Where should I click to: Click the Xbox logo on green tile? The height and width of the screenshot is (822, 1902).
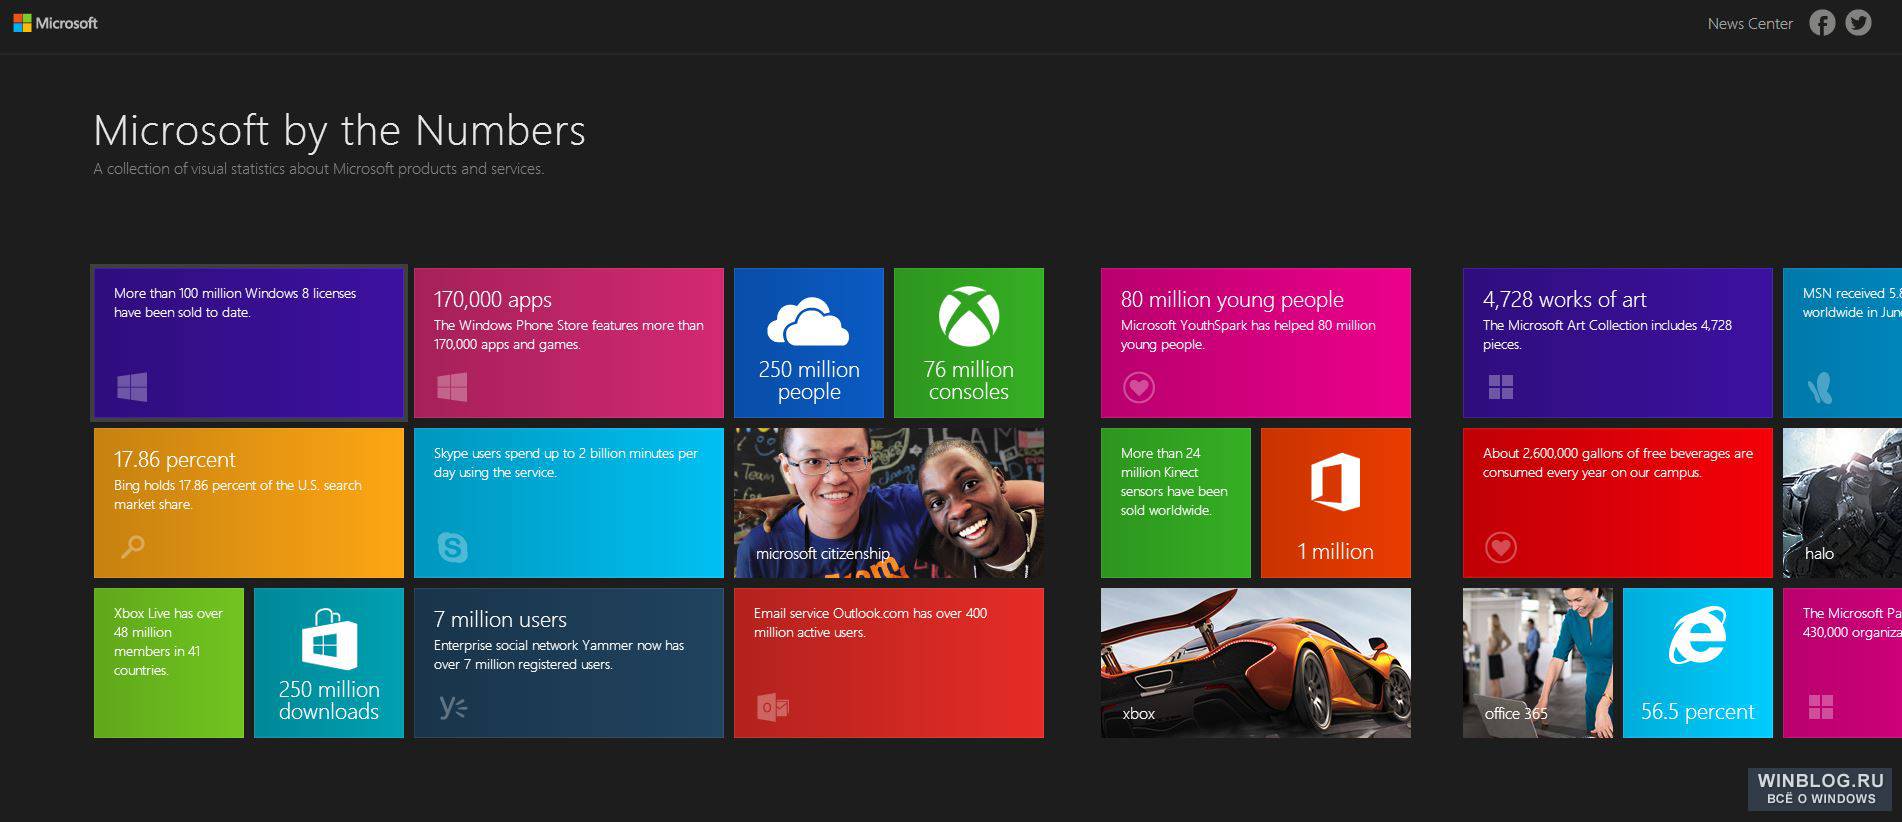pyautogui.click(x=968, y=317)
